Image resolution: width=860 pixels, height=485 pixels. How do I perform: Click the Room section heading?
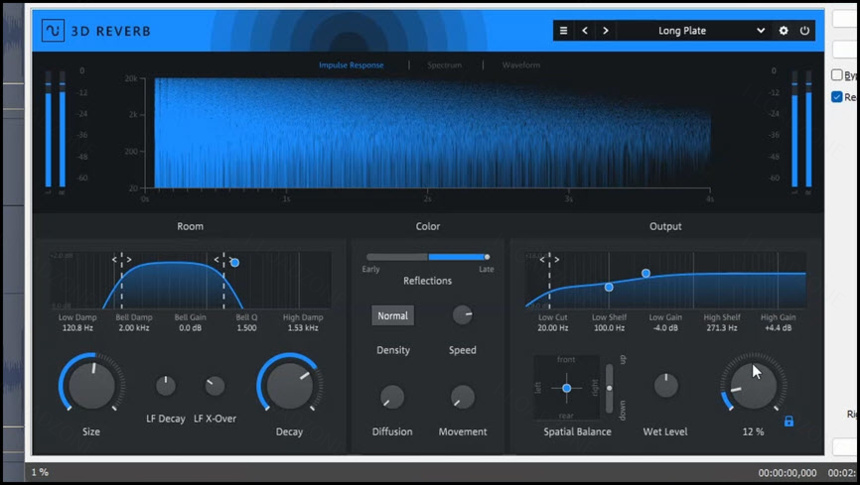click(x=190, y=226)
